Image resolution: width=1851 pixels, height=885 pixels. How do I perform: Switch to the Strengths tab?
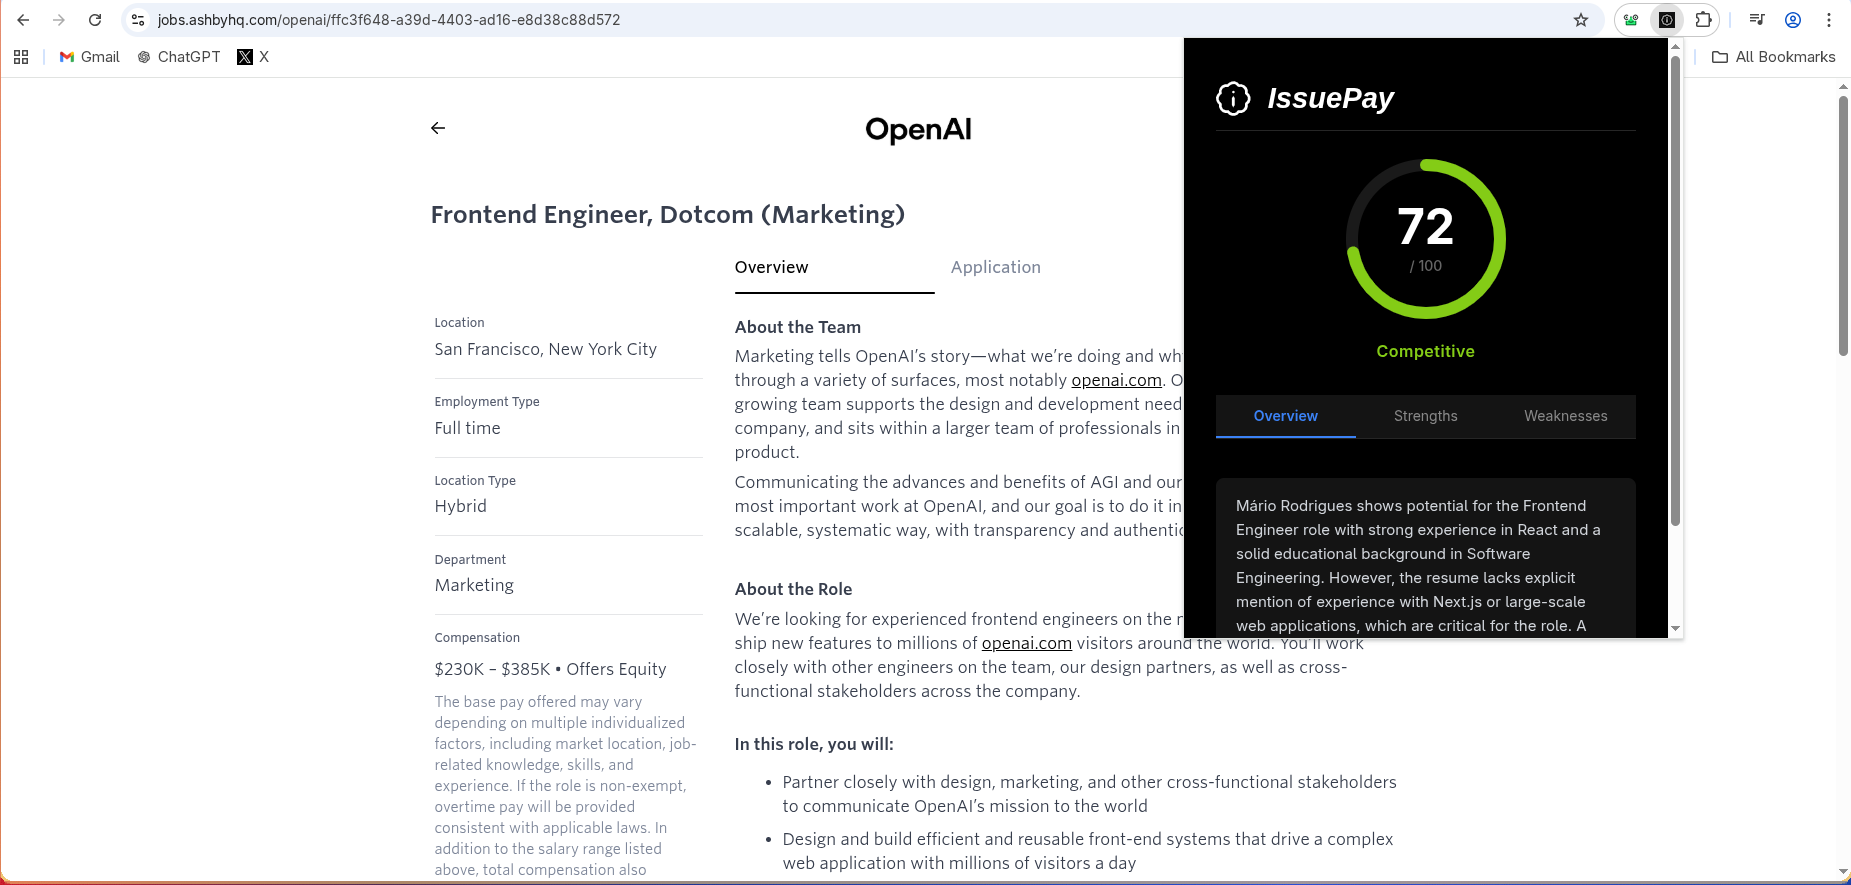[x=1426, y=416]
